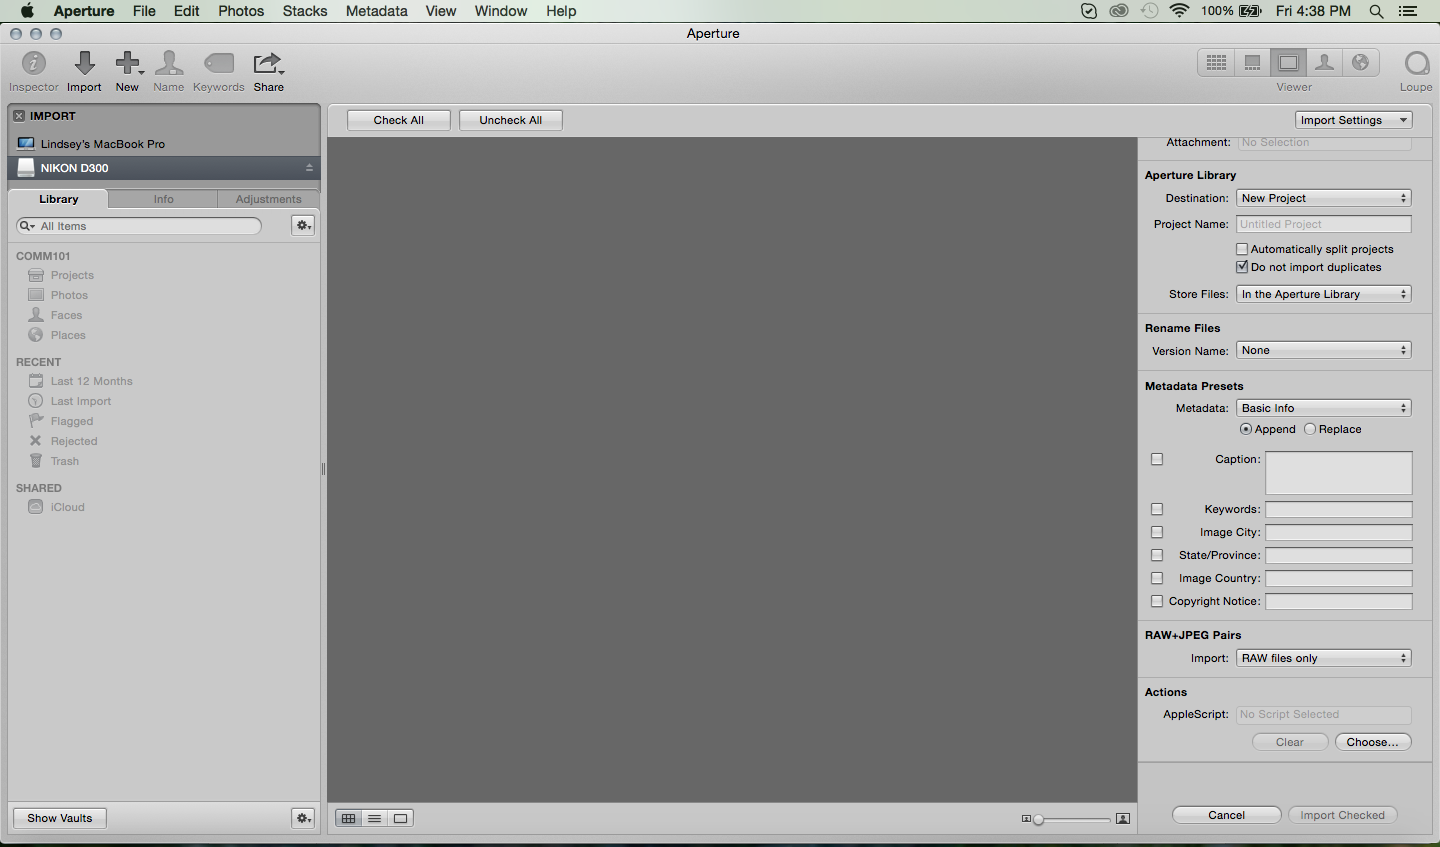Eject the NIKON D300 card
The width and height of the screenshot is (1440, 847).
coord(309,168)
